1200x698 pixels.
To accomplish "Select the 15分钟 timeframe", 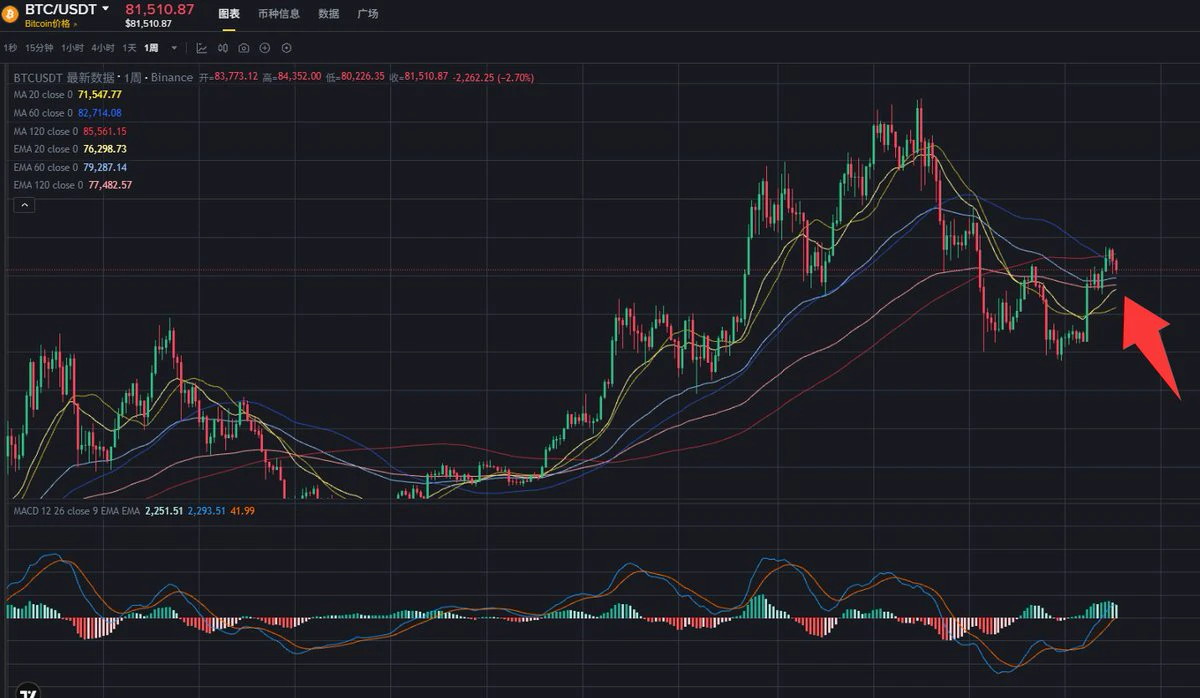I will coord(39,48).
